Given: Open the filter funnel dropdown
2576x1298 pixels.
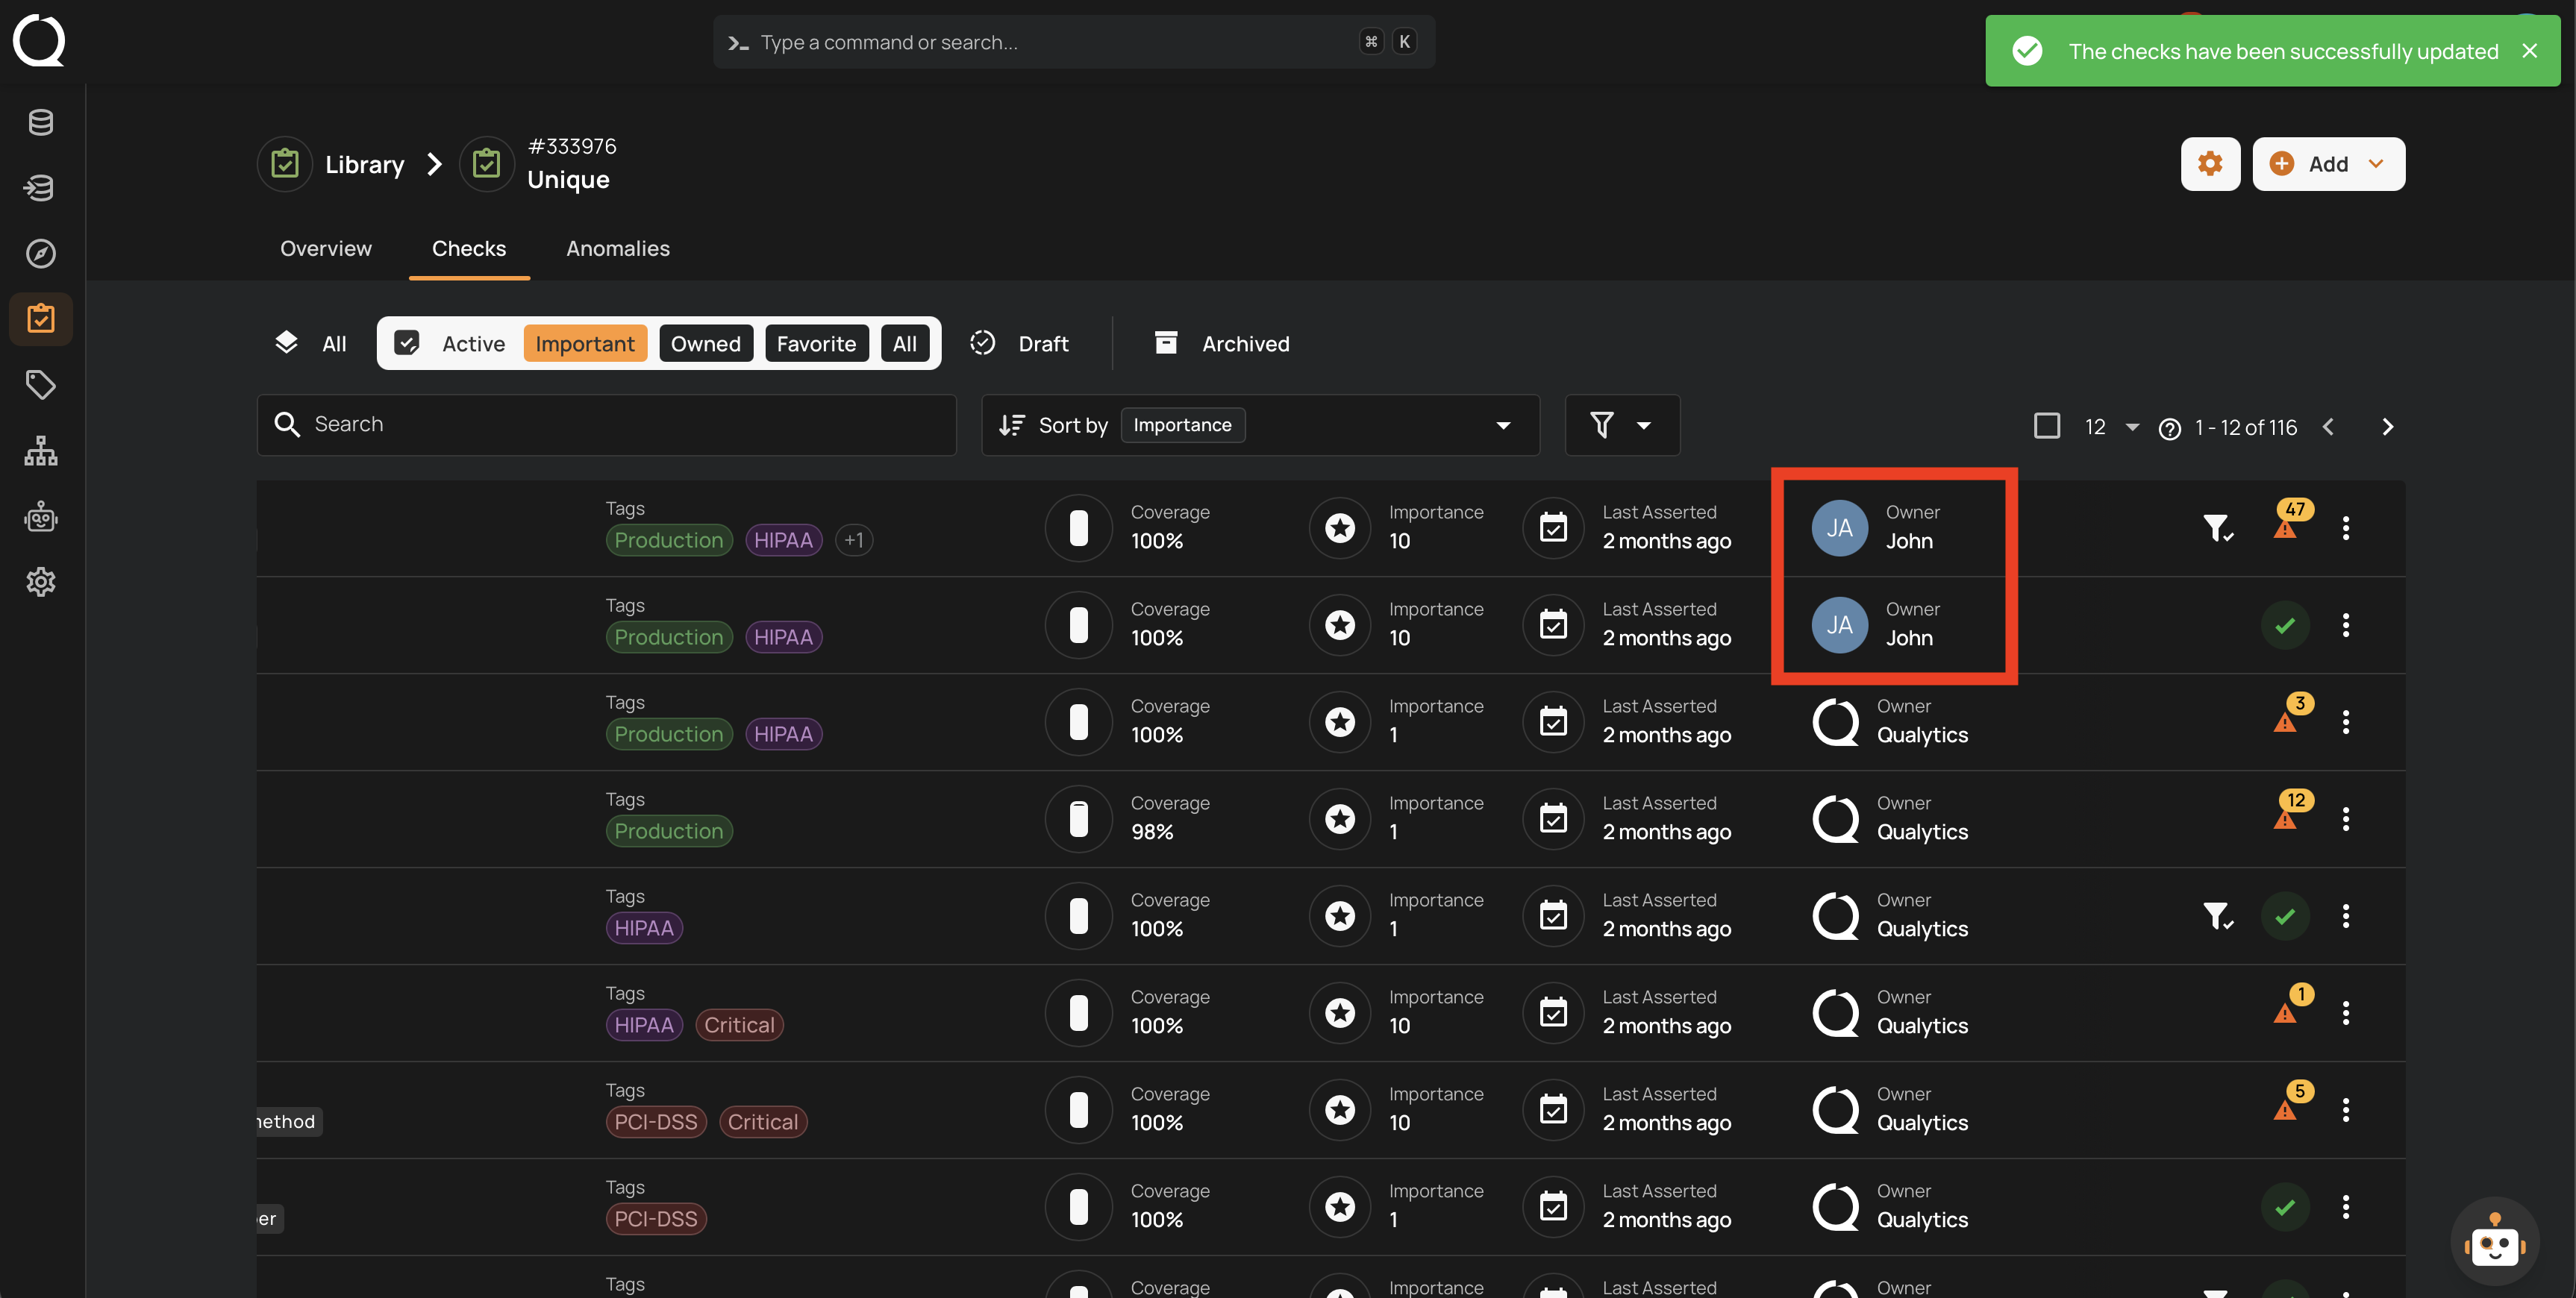Looking at the screenshot, I should click(x=1622, y=425).
